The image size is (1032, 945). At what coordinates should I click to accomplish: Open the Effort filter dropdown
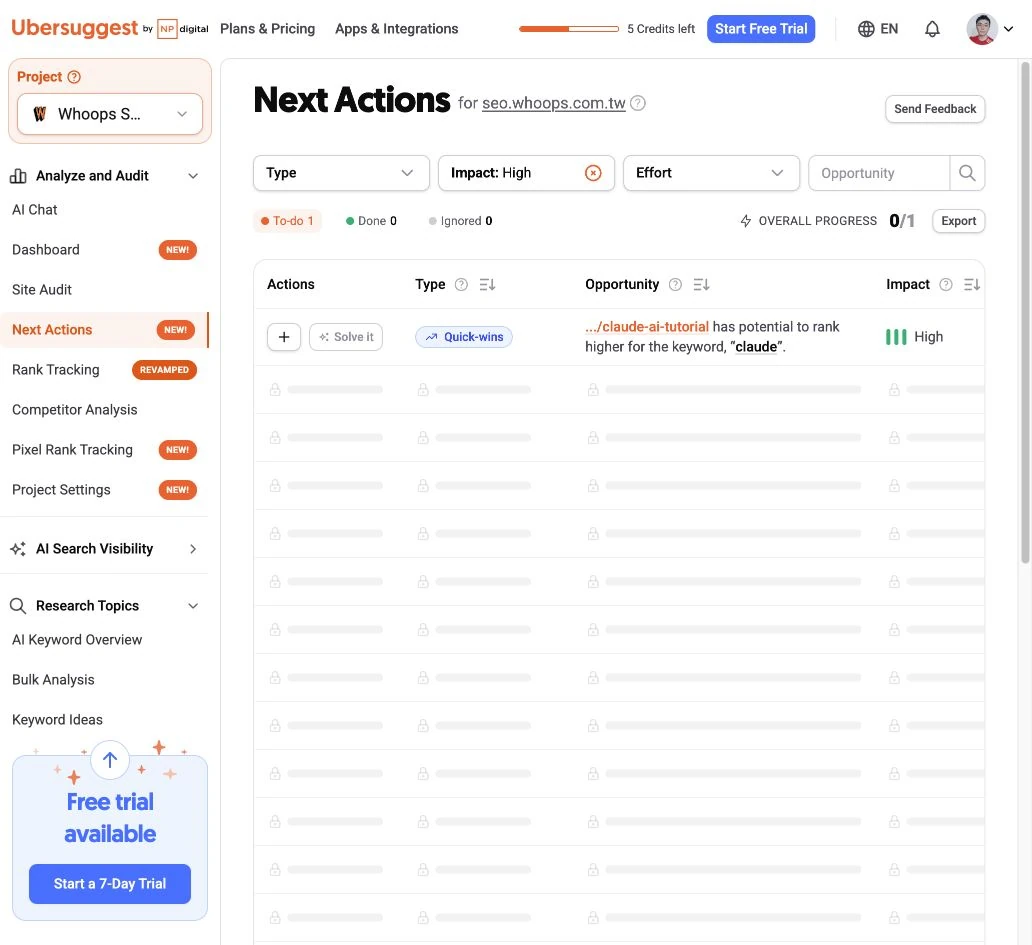711,173
